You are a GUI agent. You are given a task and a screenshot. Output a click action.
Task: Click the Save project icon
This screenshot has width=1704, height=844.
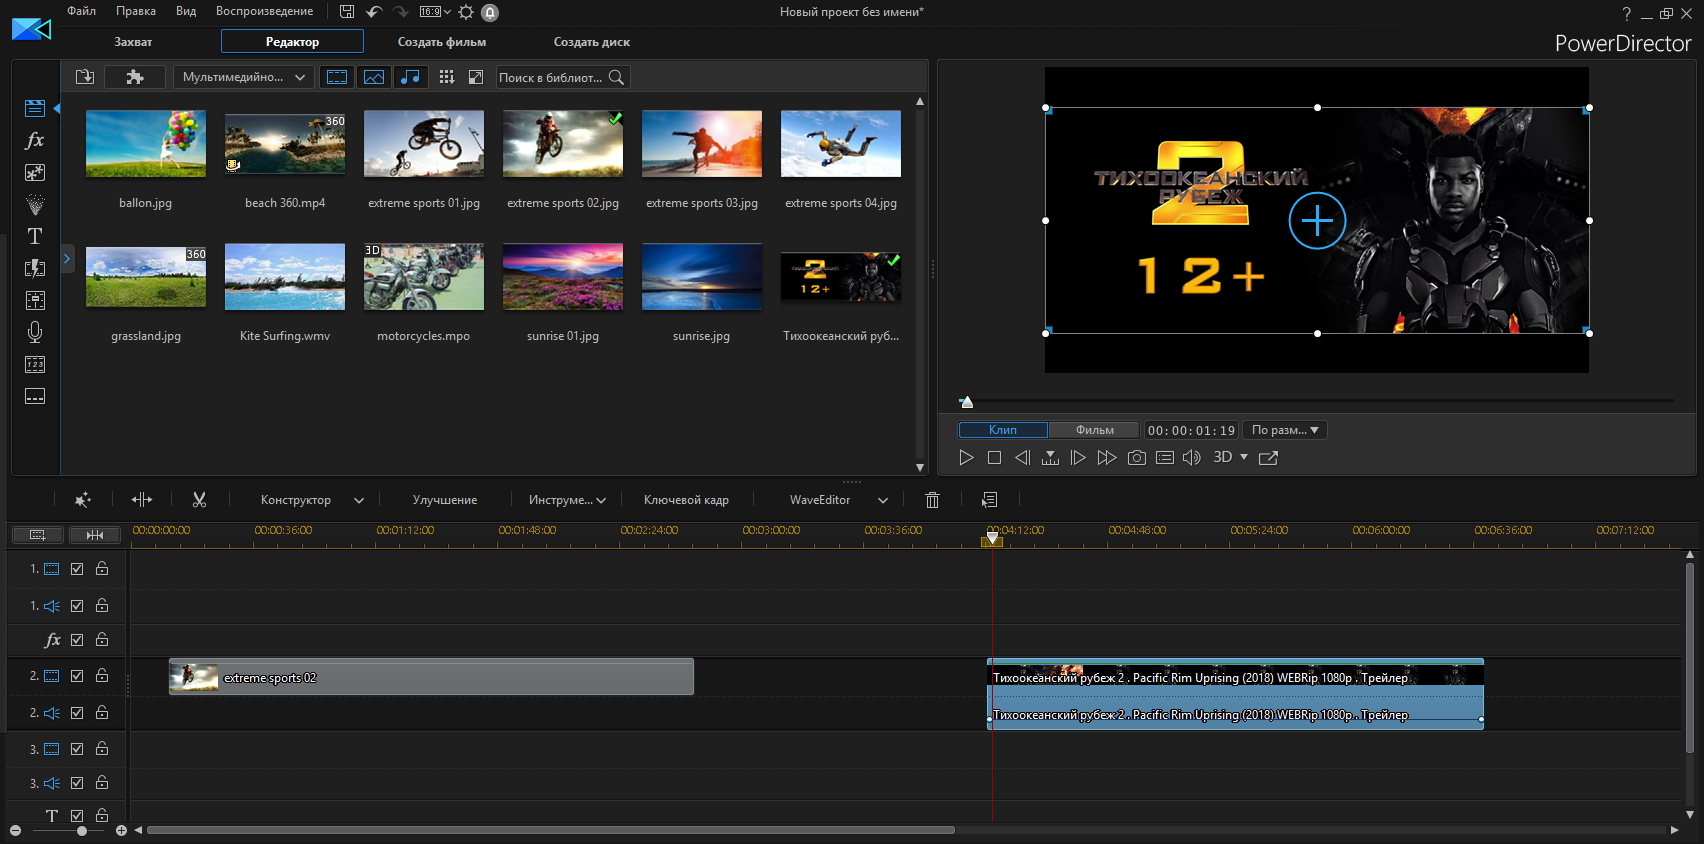pyautogui.click(x=347, y=12)
